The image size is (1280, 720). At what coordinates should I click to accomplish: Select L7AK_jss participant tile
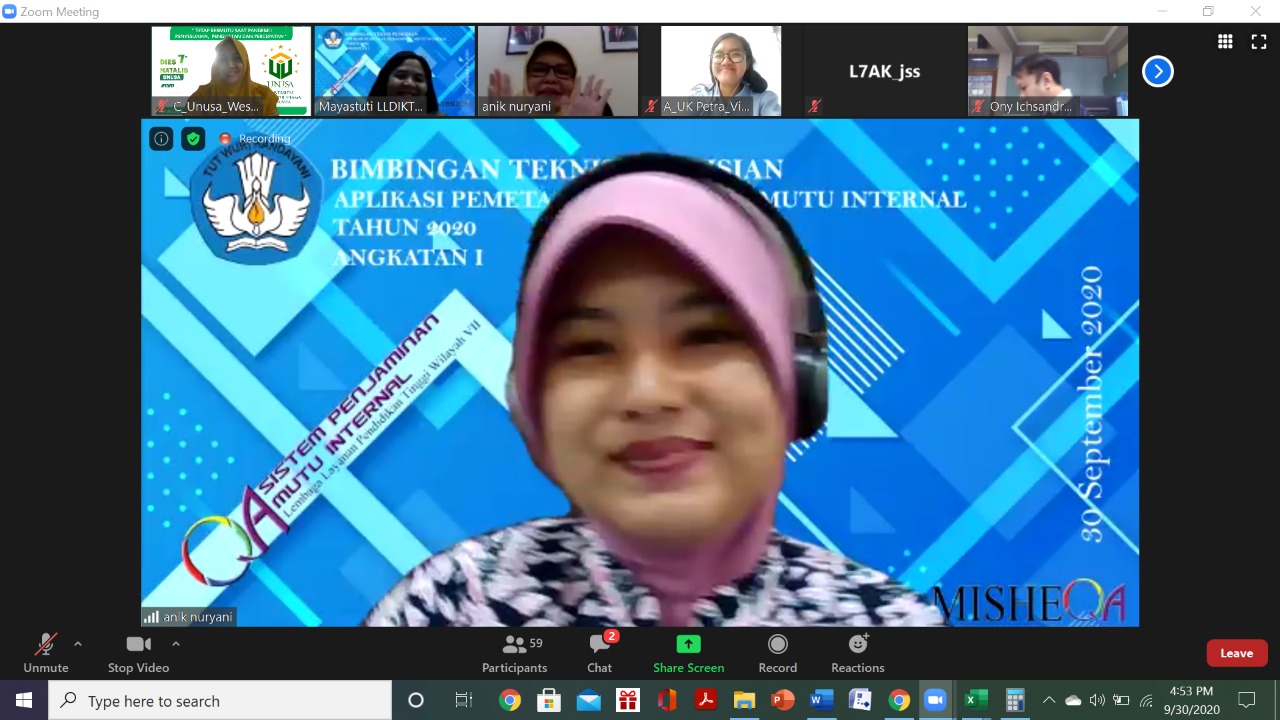[x=885, y=71]
